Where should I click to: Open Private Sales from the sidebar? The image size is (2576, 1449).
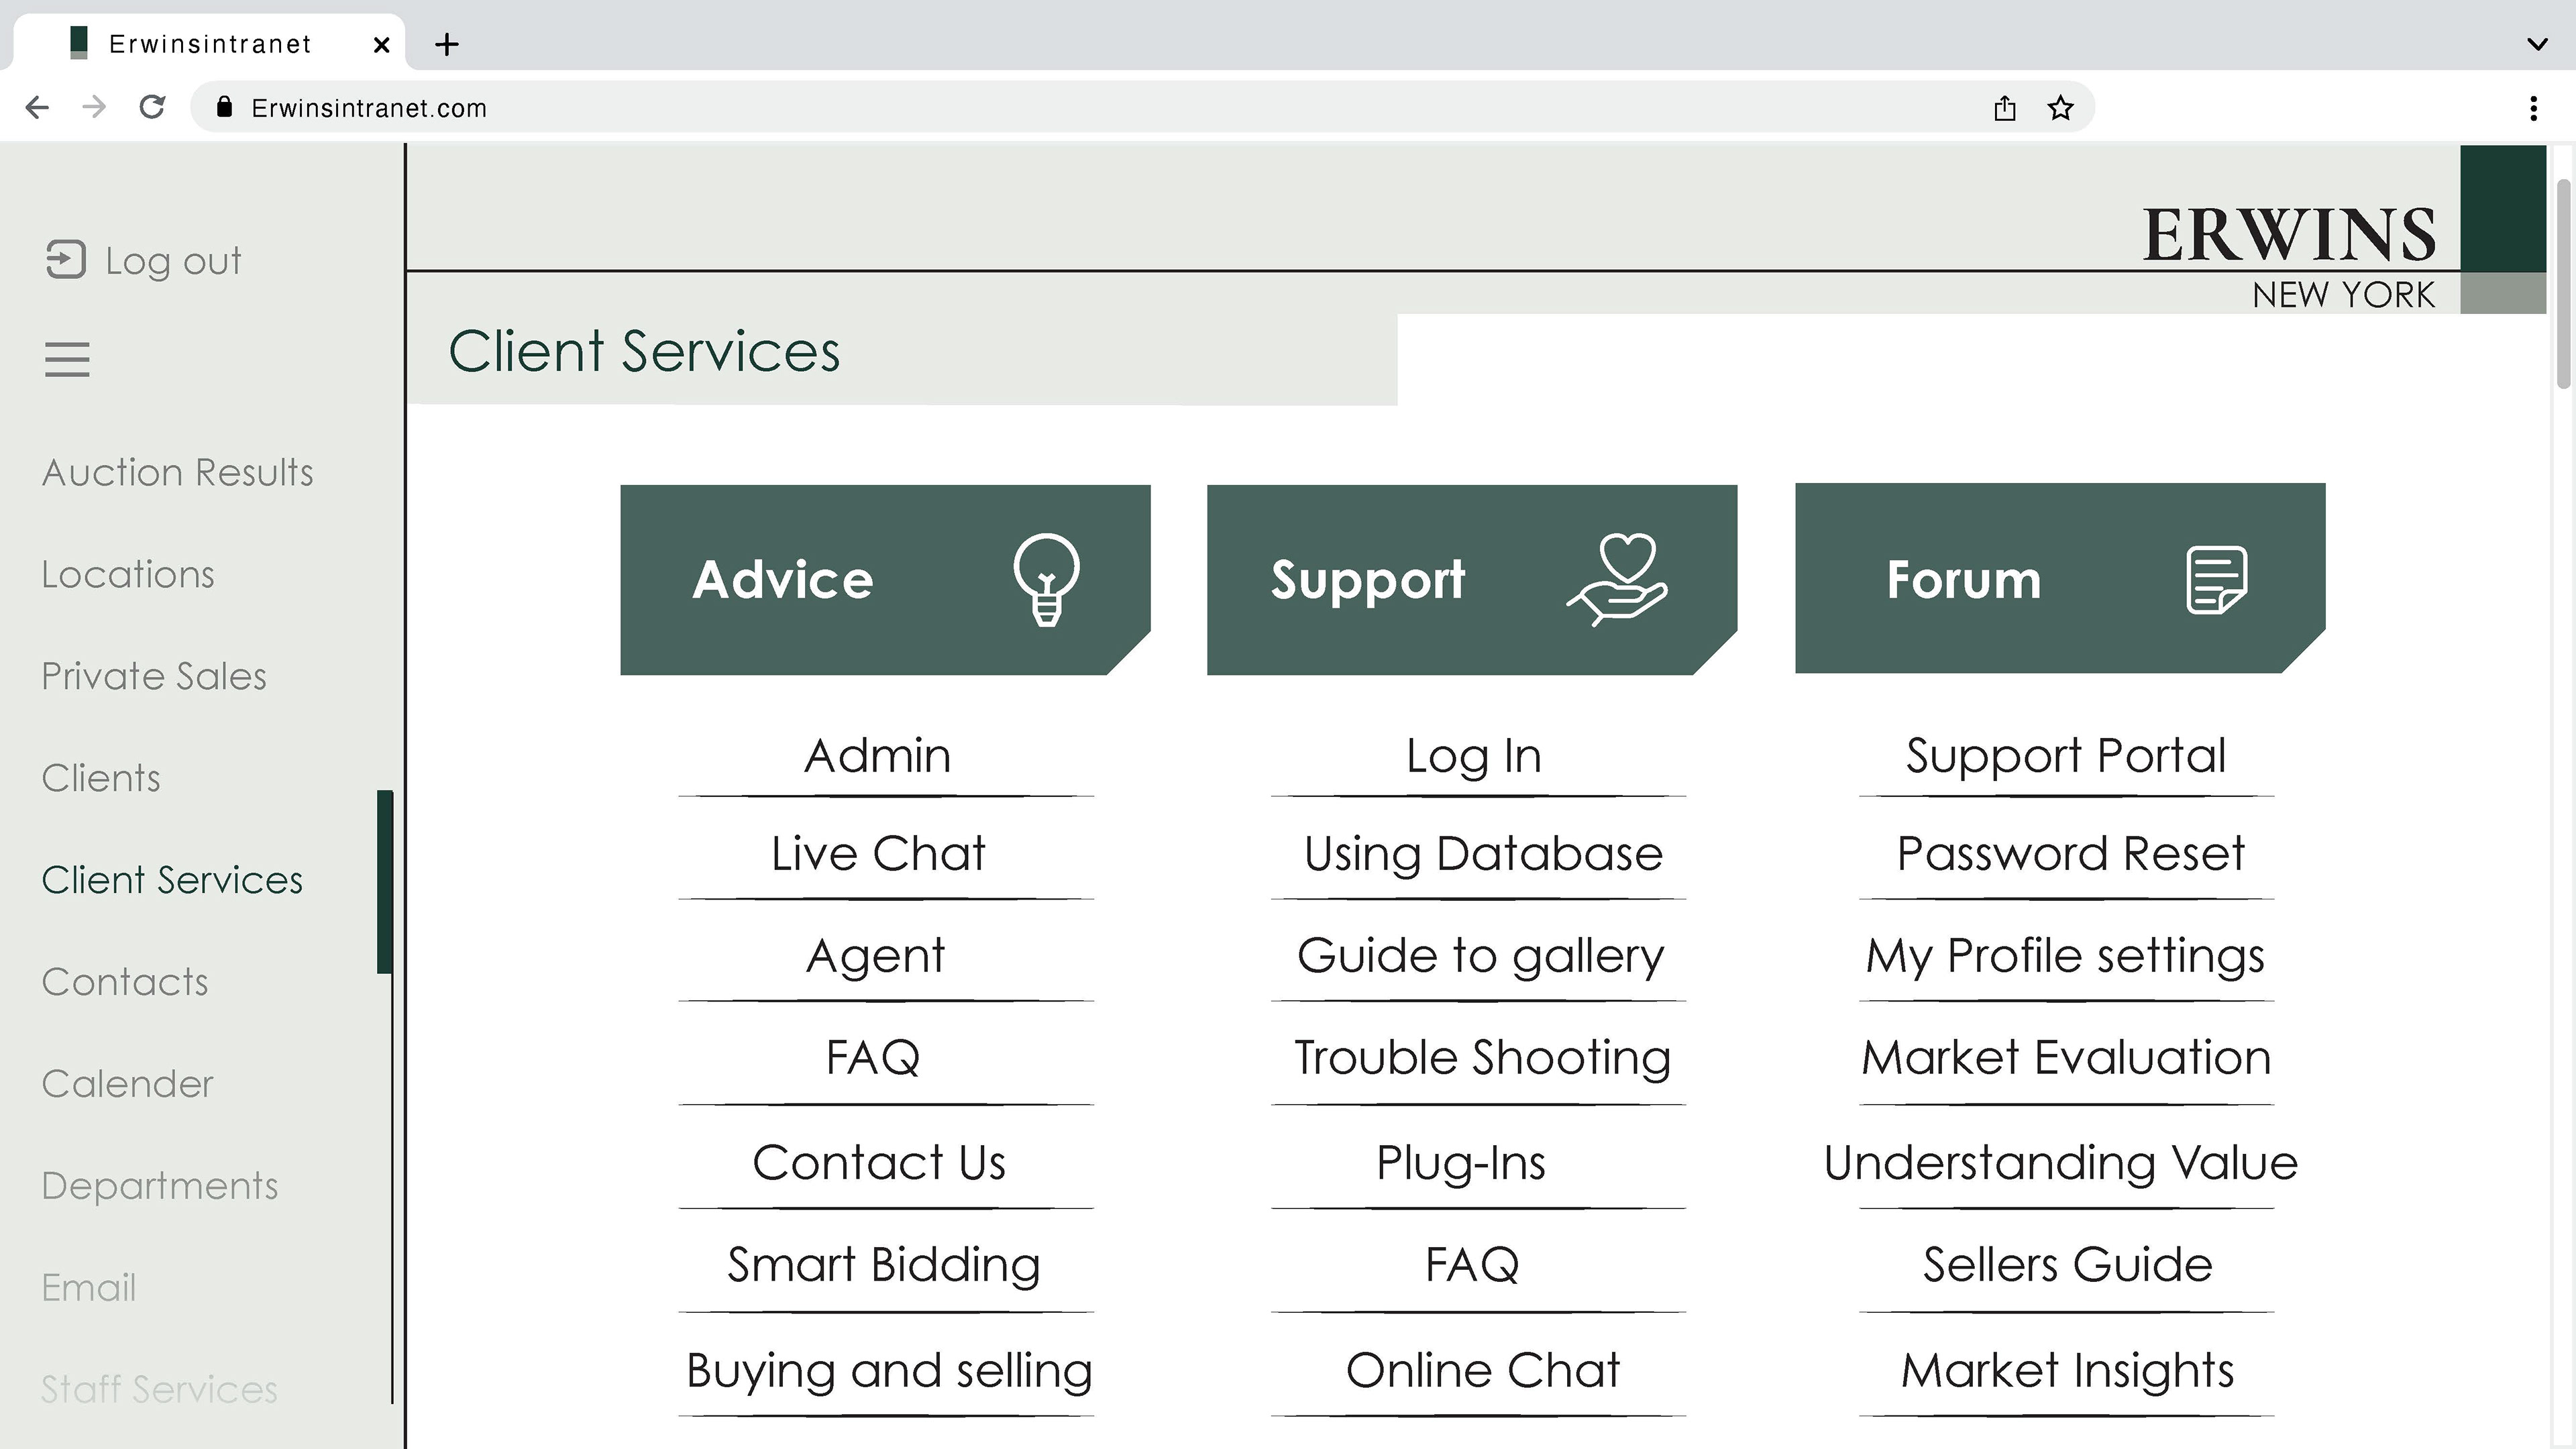(x=154, y=676)
